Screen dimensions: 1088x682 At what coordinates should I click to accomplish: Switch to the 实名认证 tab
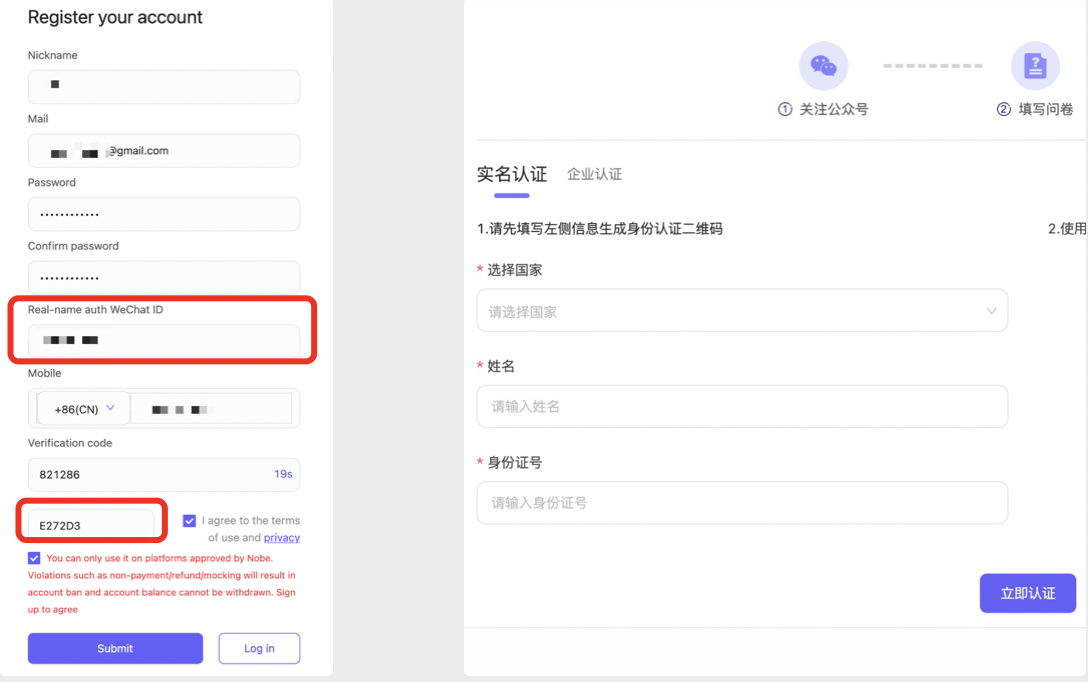[512, 175]
